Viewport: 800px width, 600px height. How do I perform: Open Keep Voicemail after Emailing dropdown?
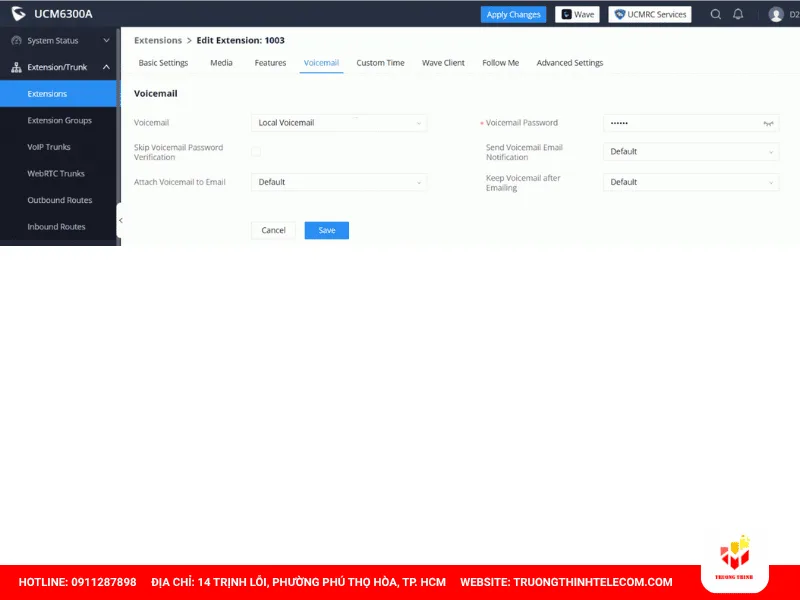(691, 182)
